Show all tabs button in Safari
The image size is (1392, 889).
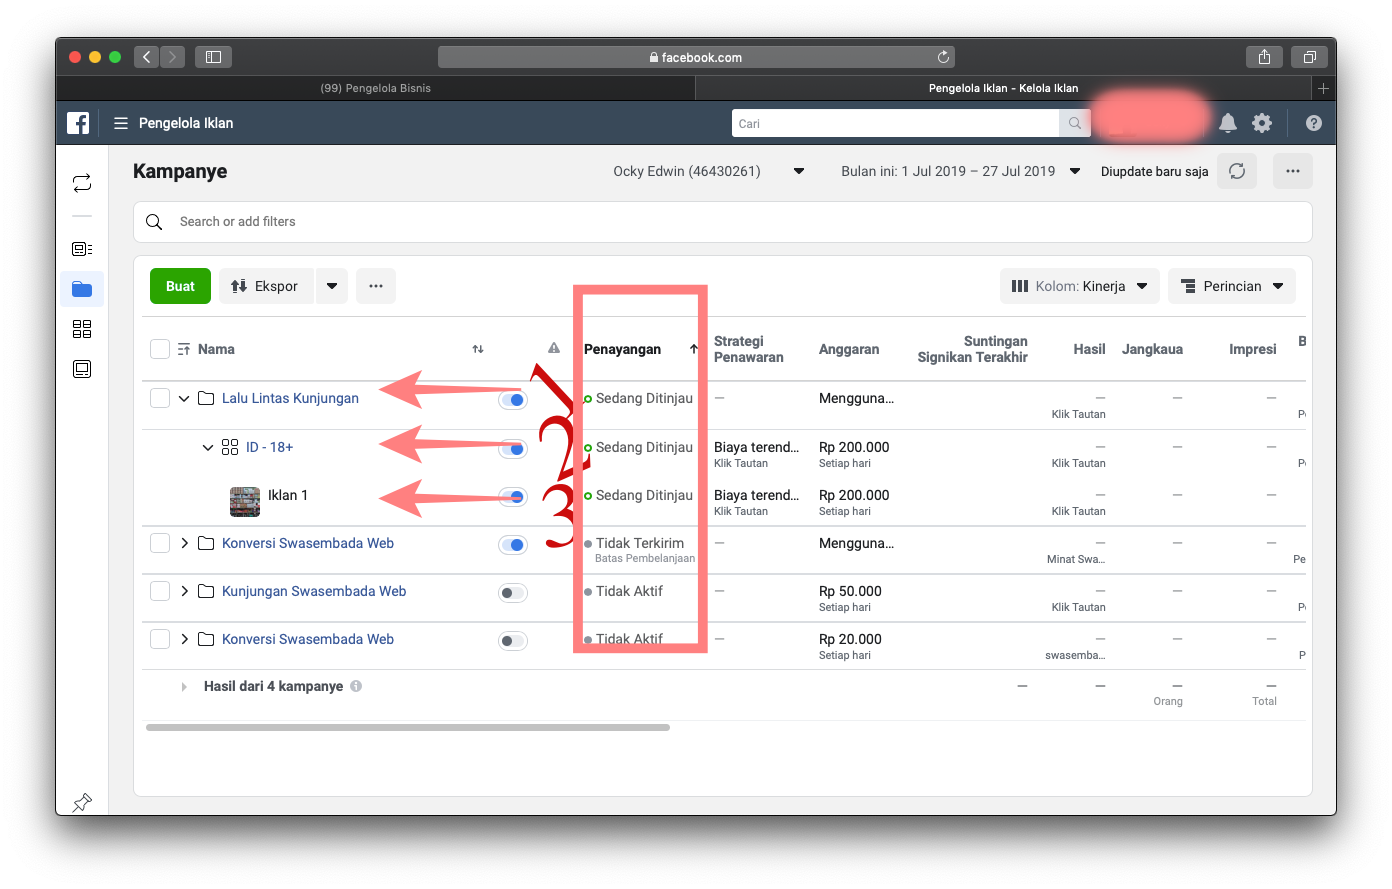click(1309, 57)
